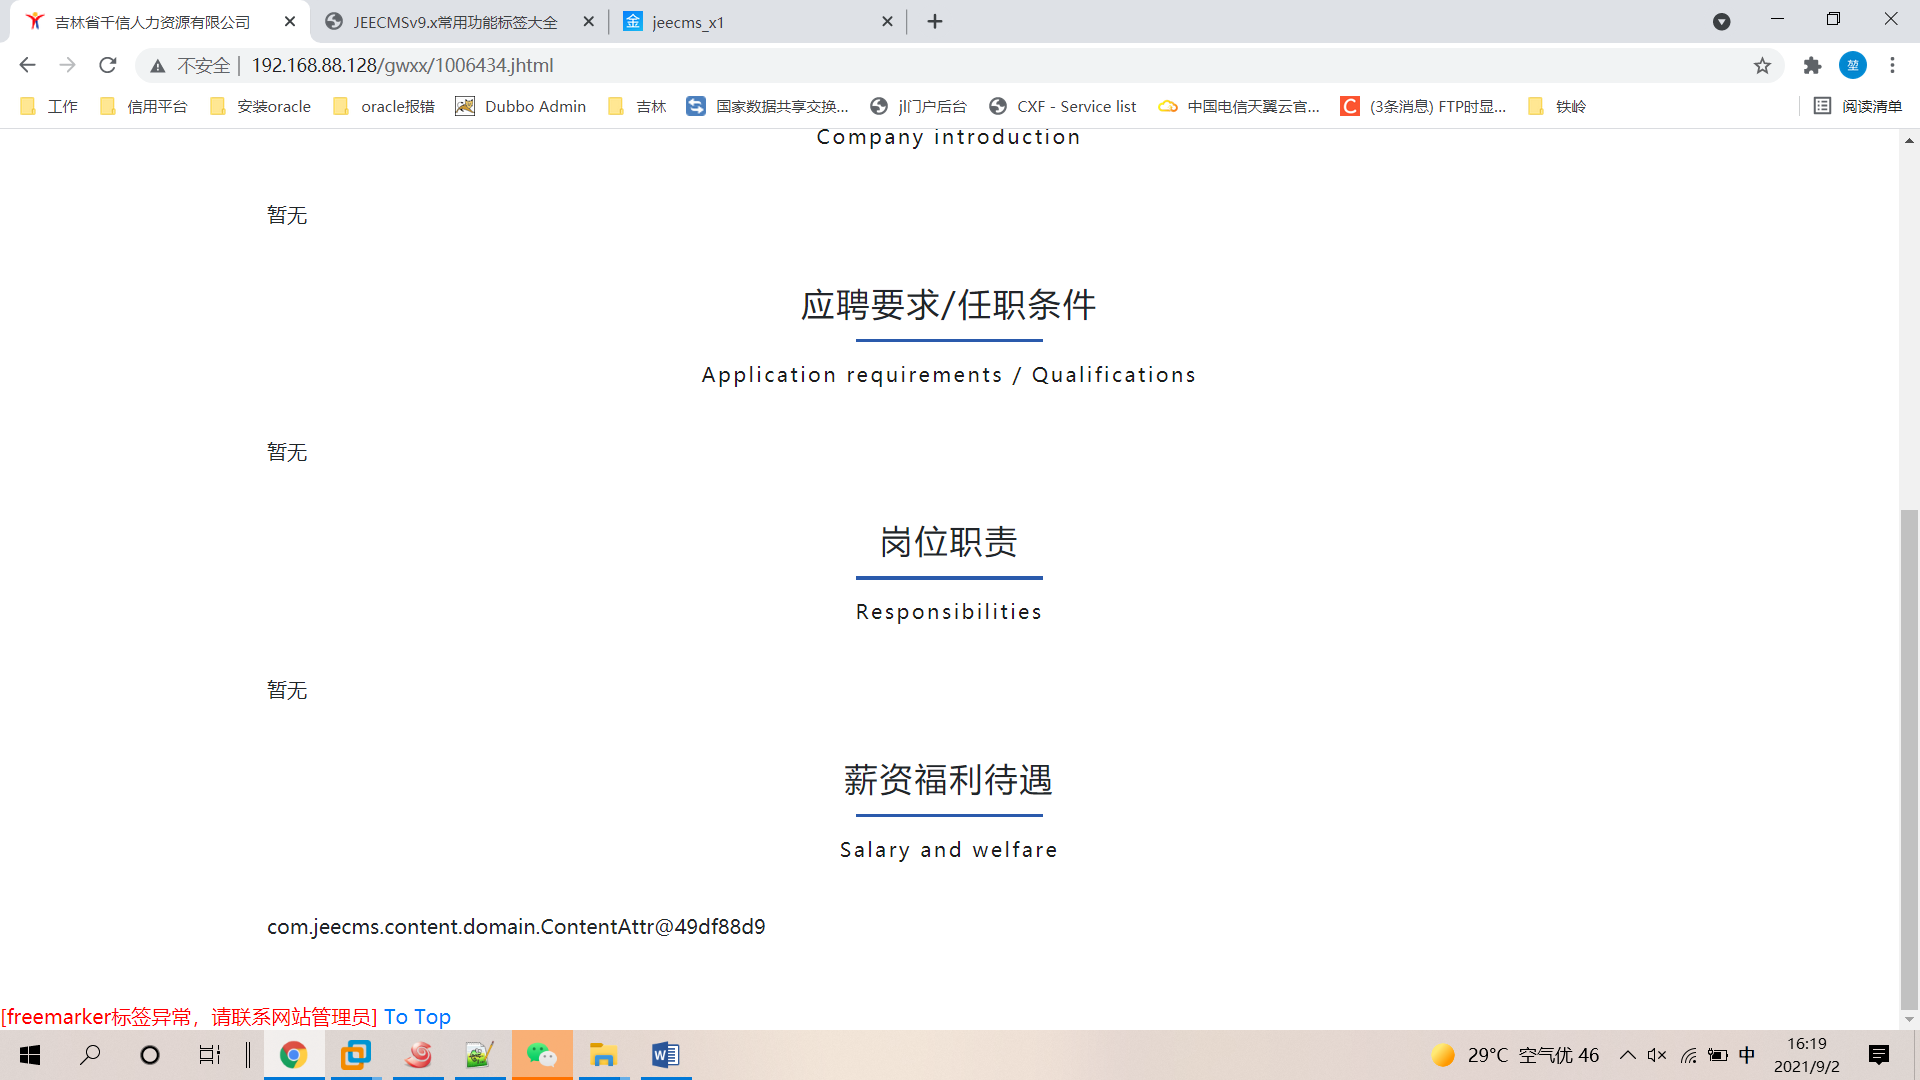Switch to JEECMSv9.x tab
This screenshot has height=1080, width=1920.
click(455, 22)
